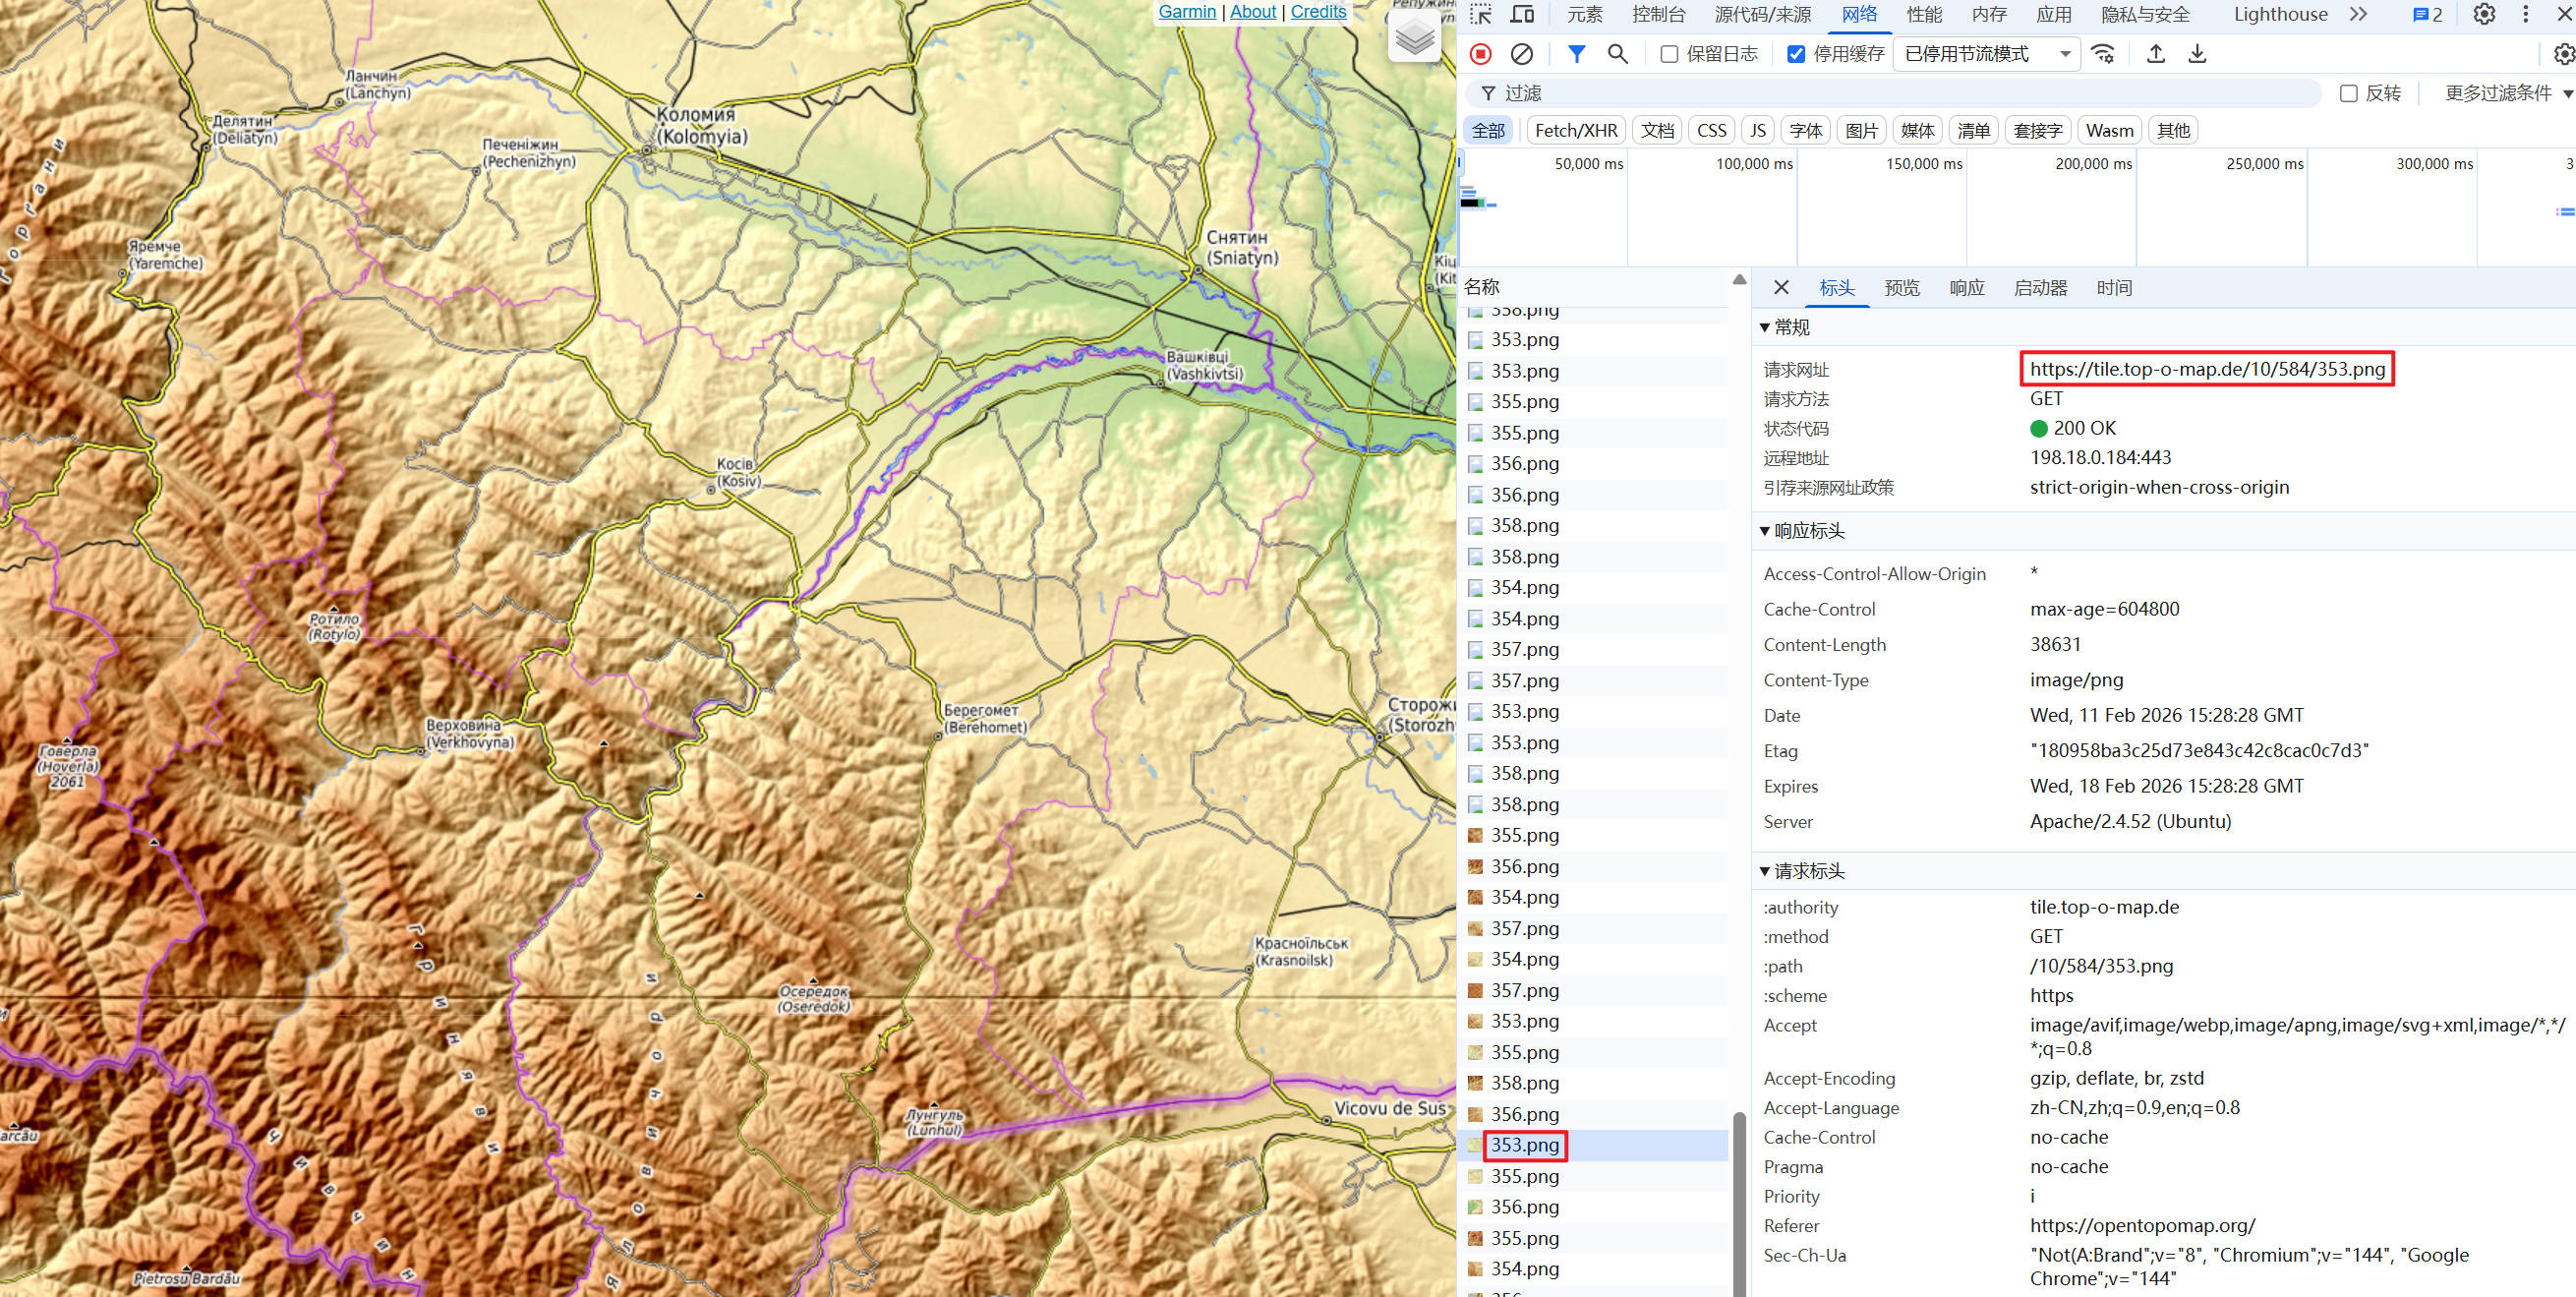Open the 已停用节流模式 throttling dropdown
This screenshot has width=2576, height=1297.
1986,54
